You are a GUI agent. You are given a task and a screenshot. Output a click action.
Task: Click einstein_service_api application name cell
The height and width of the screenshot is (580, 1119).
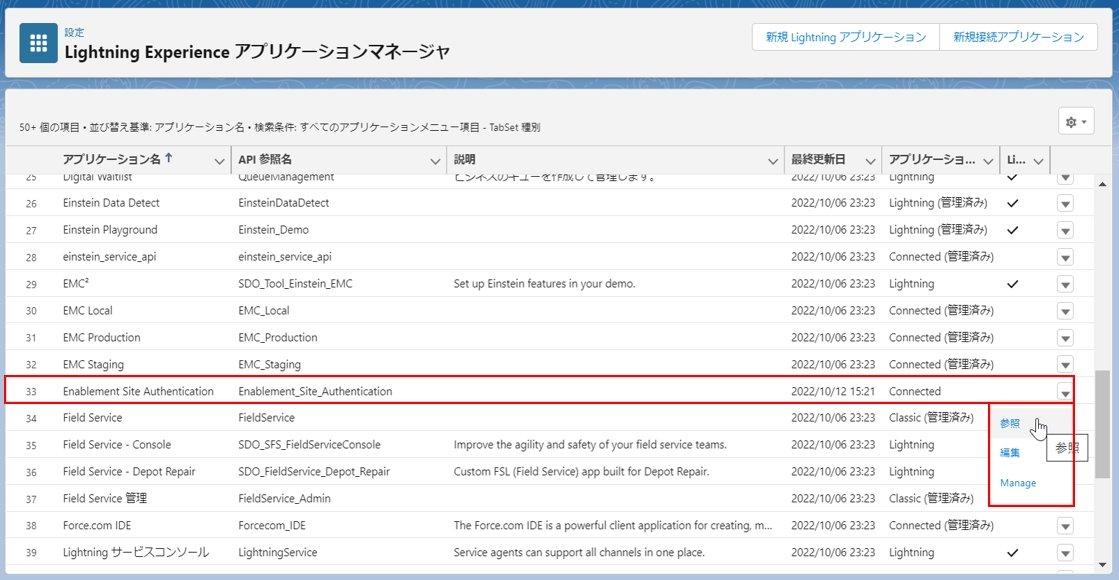coord(109,257)
